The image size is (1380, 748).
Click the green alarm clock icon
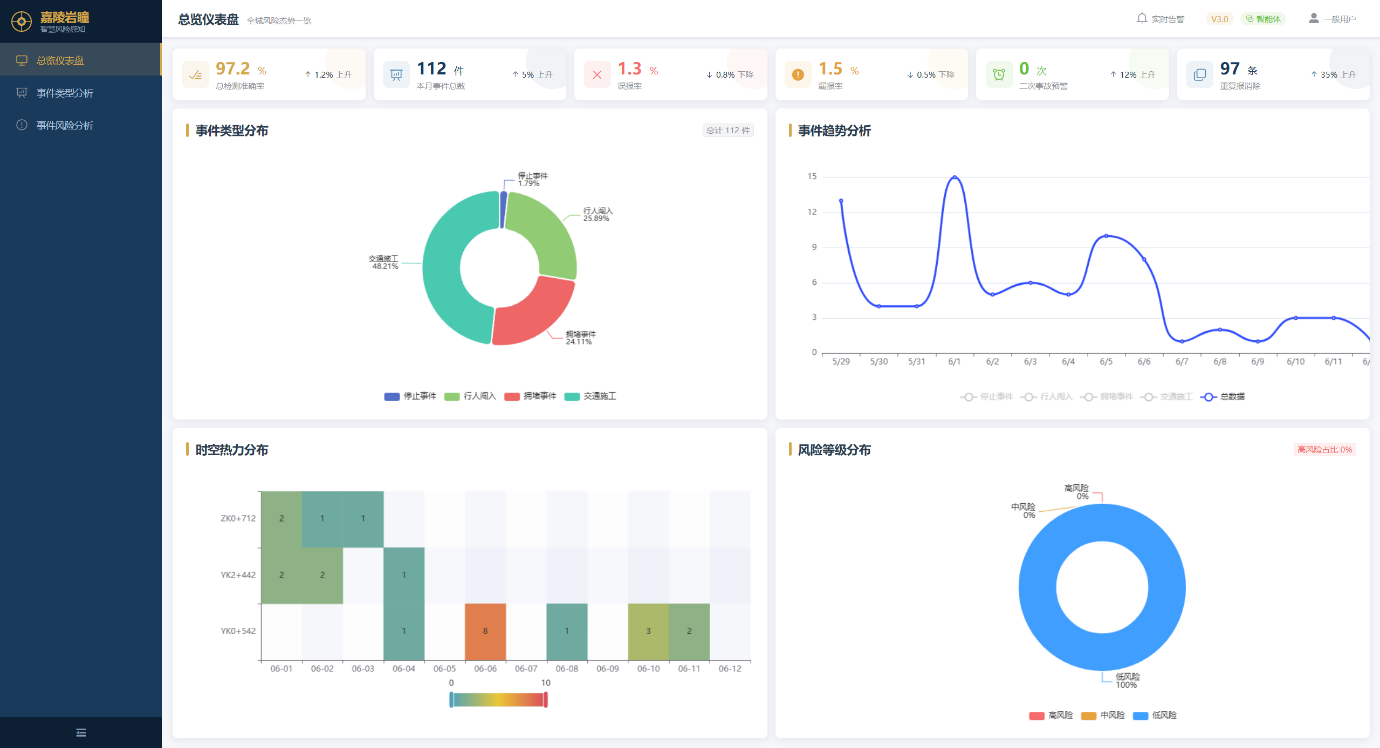tap(999, 75)
